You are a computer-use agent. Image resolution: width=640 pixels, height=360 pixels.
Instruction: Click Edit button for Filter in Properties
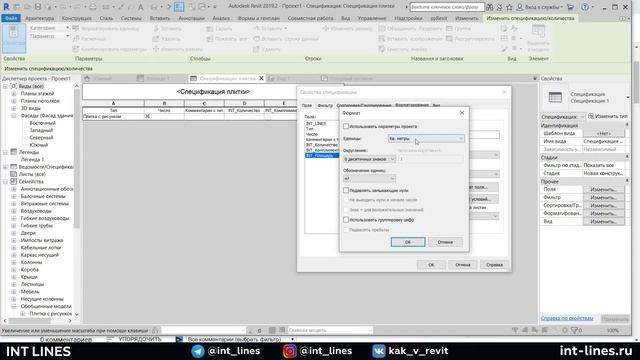pyautogui.click(x=603, y=198)
